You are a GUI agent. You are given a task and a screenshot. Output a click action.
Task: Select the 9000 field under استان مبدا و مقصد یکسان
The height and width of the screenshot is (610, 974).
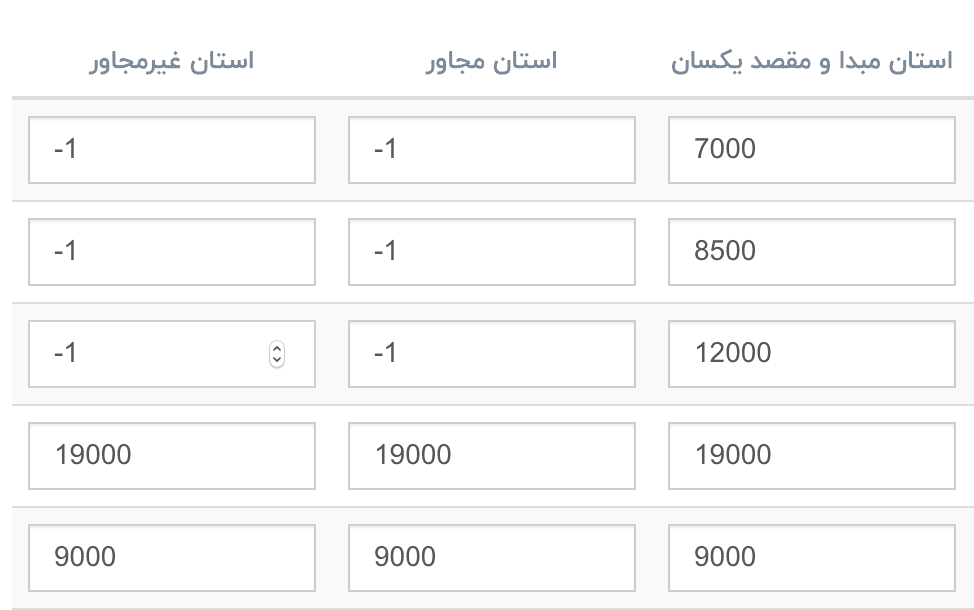(x=811, y=557)
